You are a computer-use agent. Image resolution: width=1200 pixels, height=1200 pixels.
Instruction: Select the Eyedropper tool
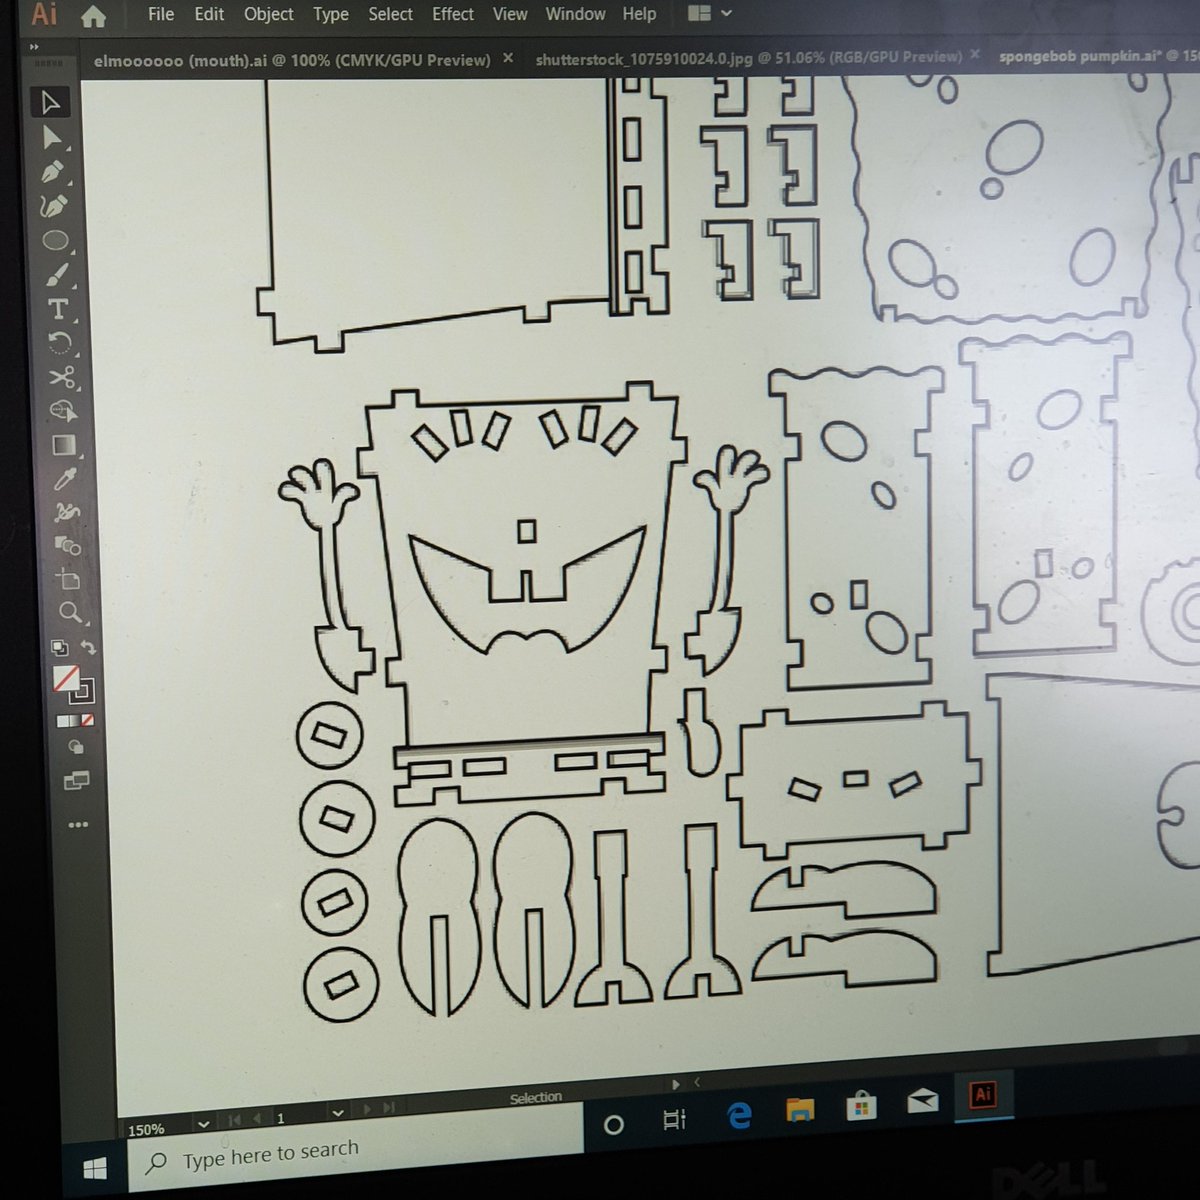coord(65,479)
